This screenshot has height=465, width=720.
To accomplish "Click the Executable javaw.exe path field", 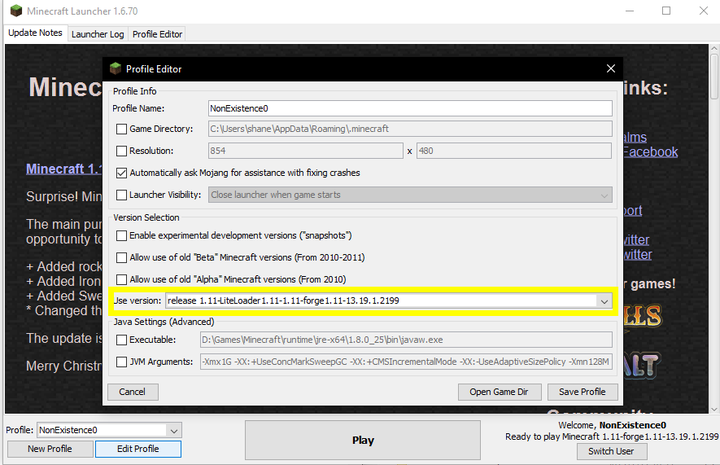I will click(x=406, y=340).
